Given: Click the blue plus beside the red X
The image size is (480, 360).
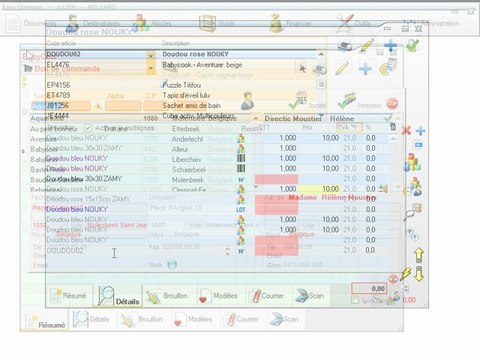Looking at the screenshot, I should pyautogui.click(x=420, y=131).
